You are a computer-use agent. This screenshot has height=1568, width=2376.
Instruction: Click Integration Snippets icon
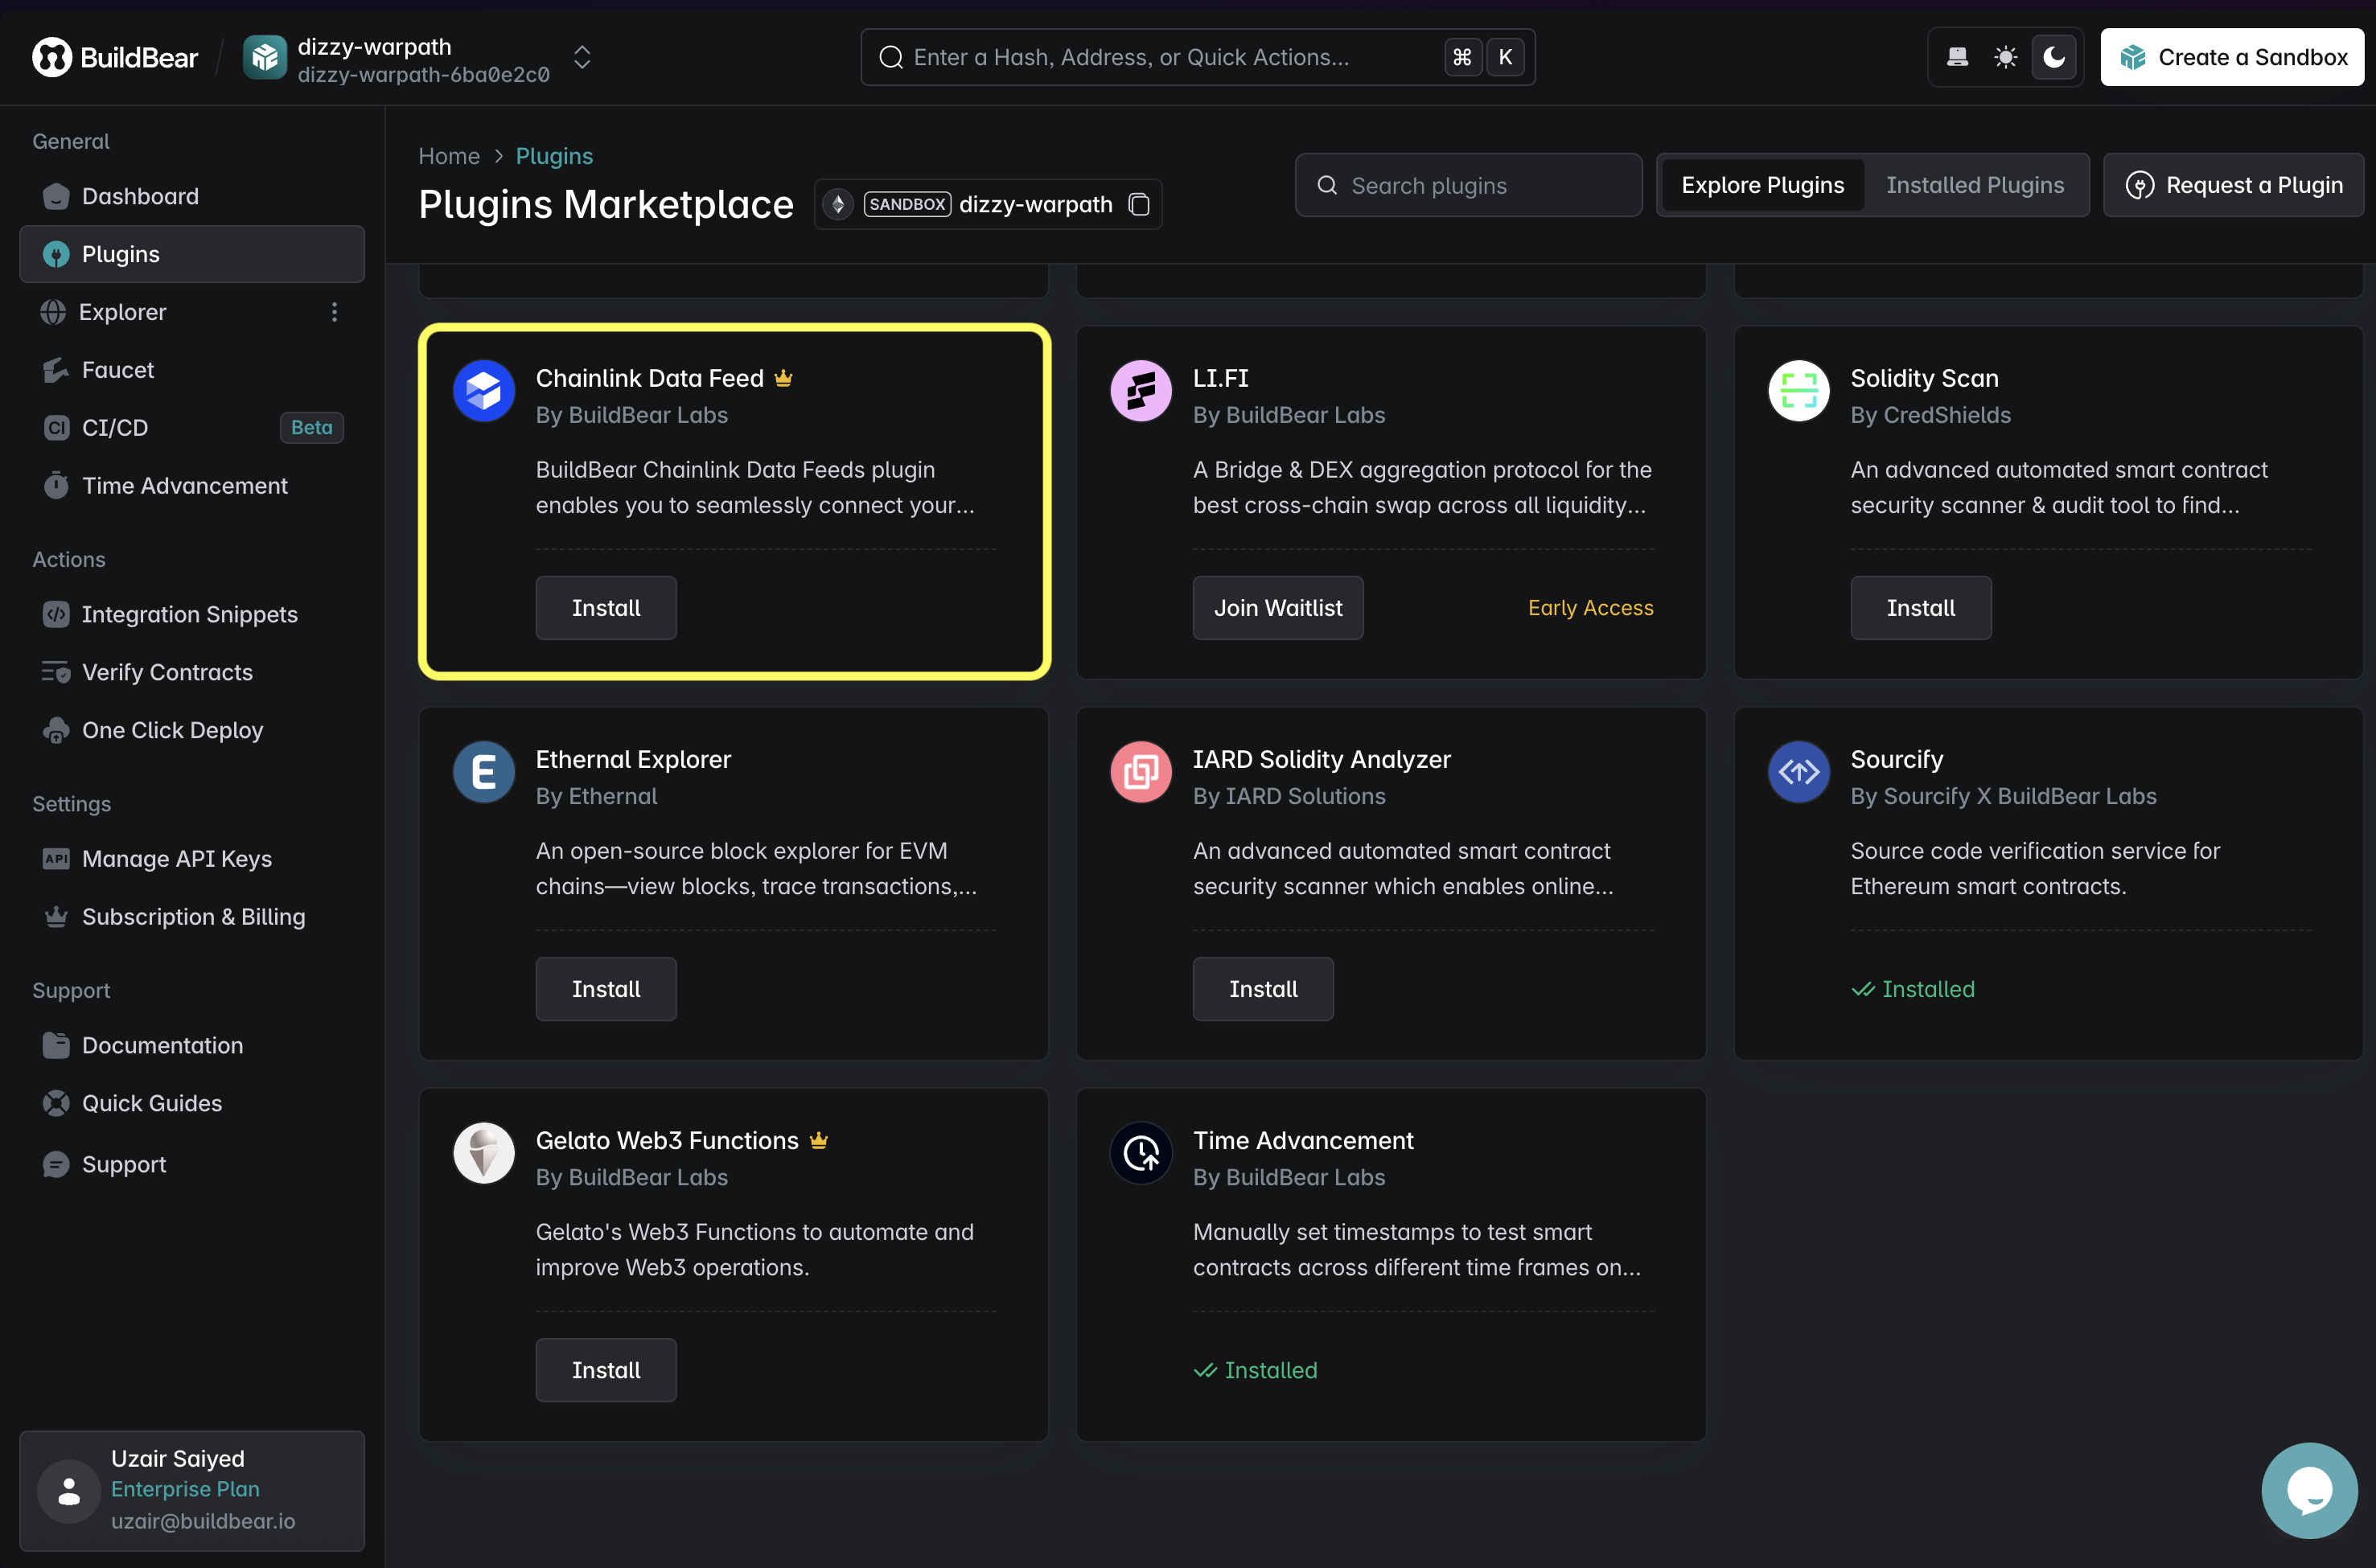pyautogui.click(x=56, y=614)
